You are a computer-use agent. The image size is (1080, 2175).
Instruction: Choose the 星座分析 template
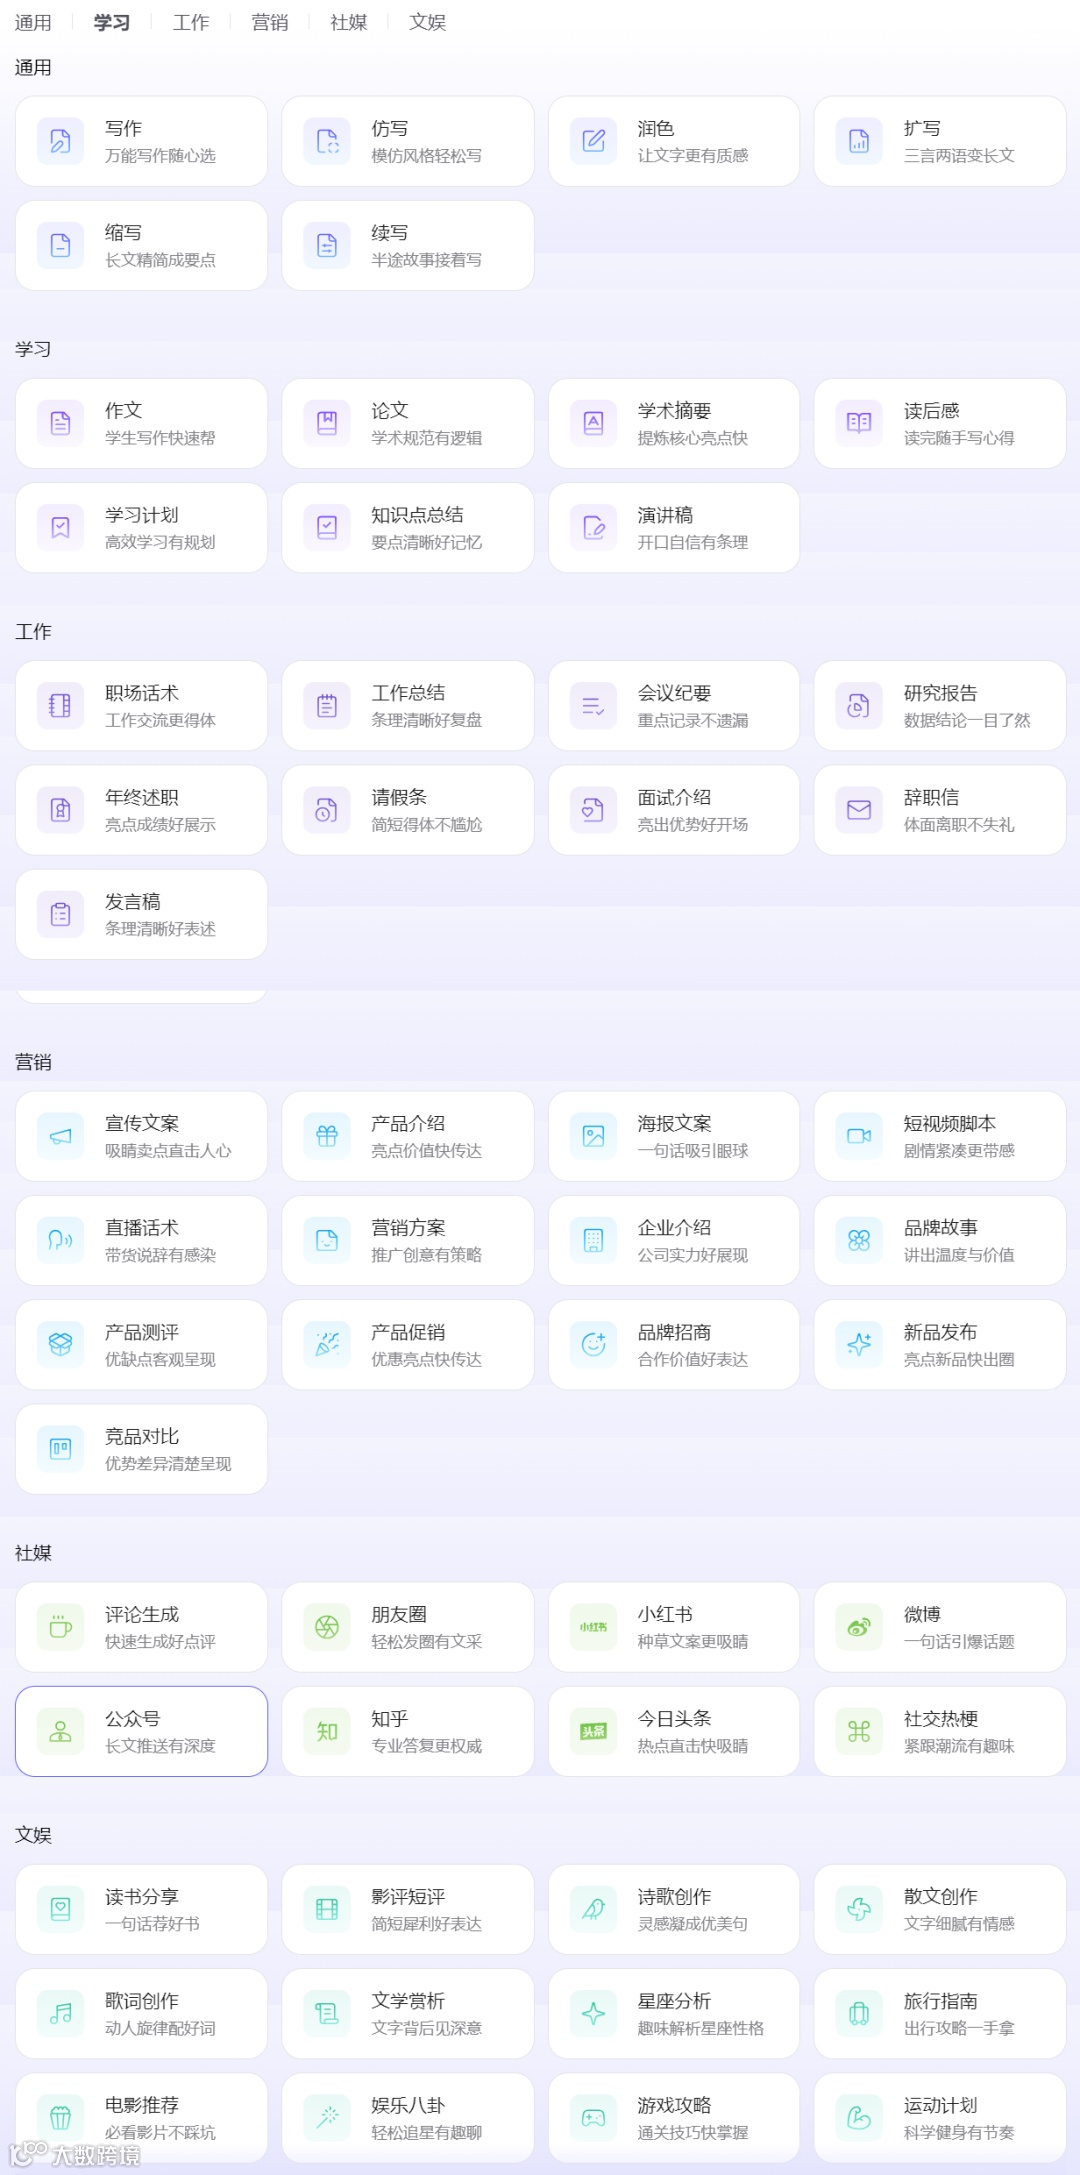click(674, 2013)
